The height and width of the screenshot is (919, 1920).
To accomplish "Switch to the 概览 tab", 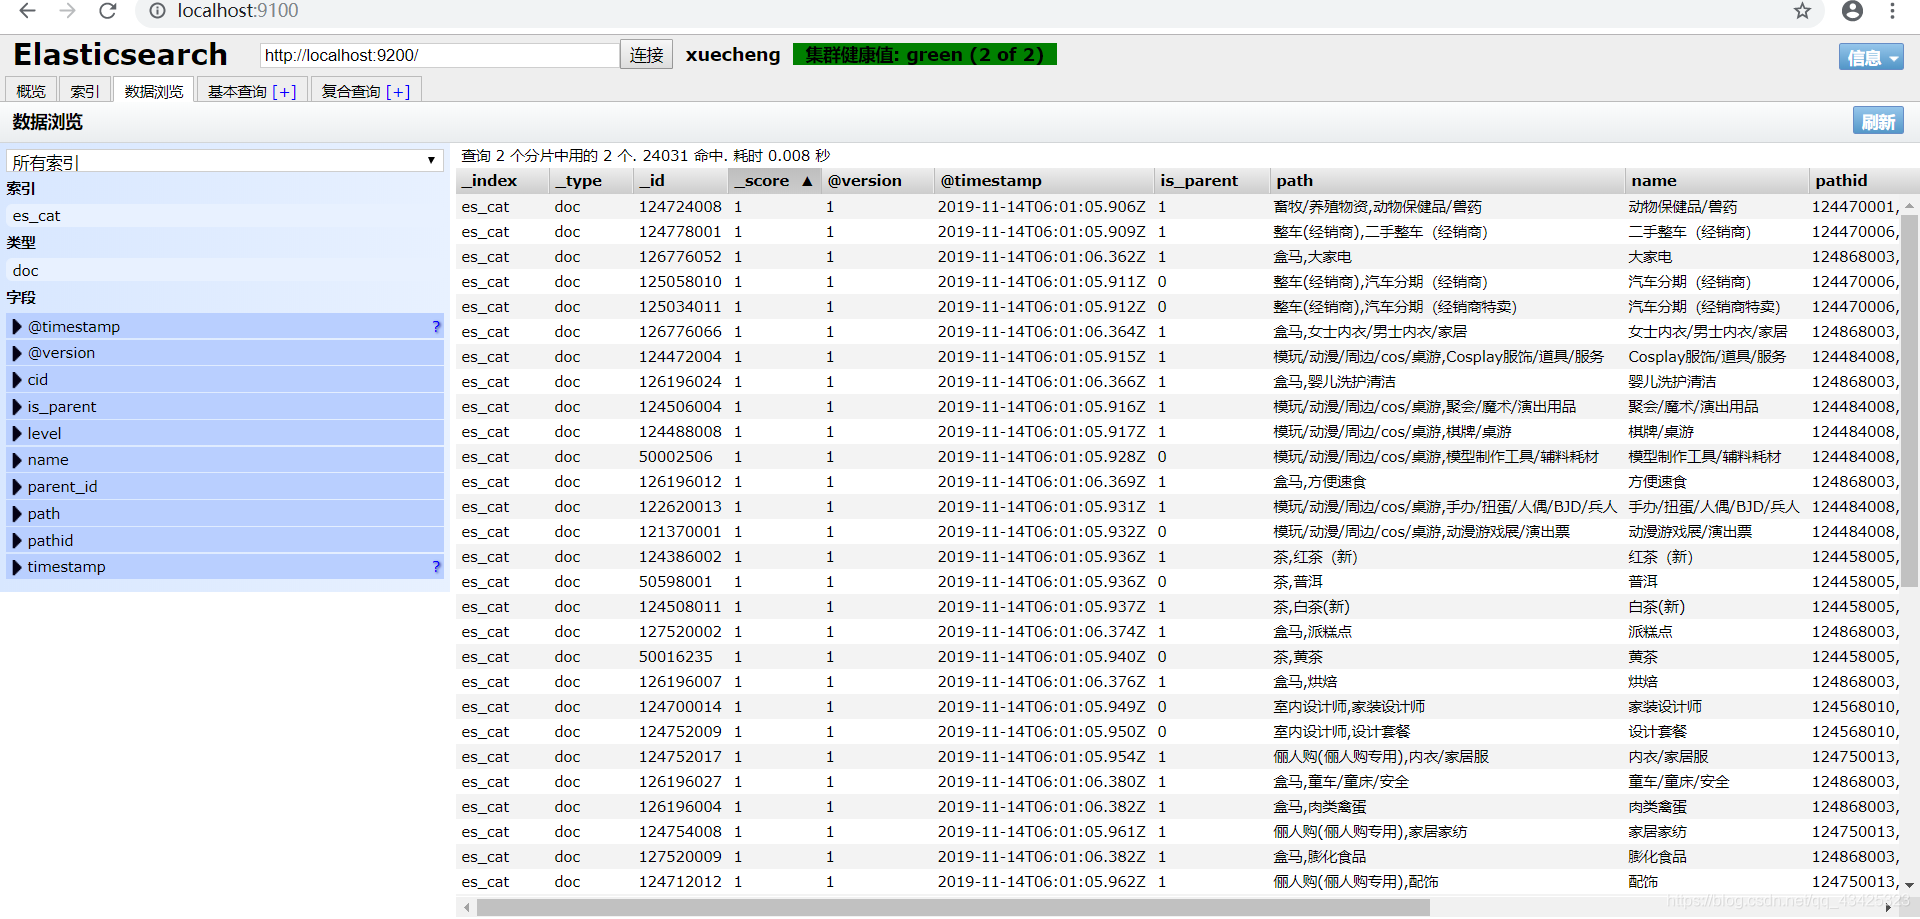I will coord(31,90).
